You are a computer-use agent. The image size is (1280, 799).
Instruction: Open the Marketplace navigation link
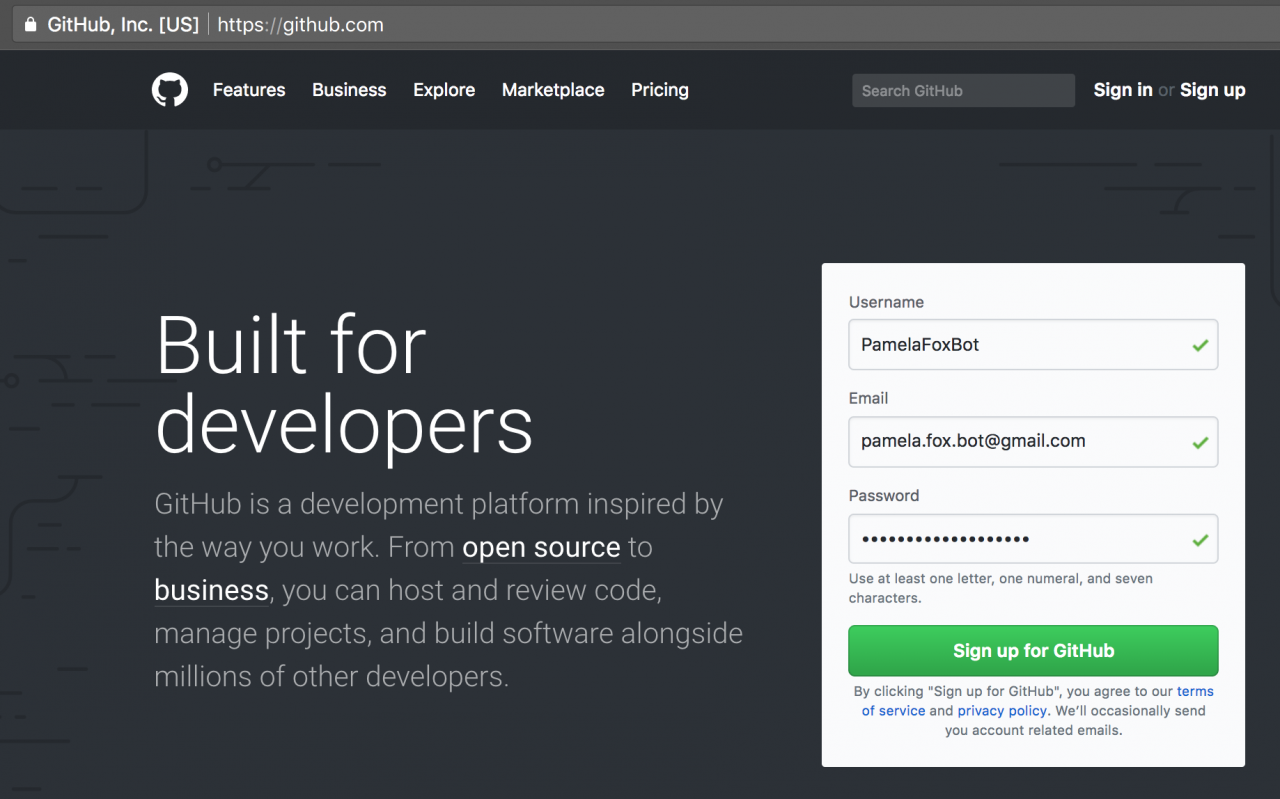point(553,90)
